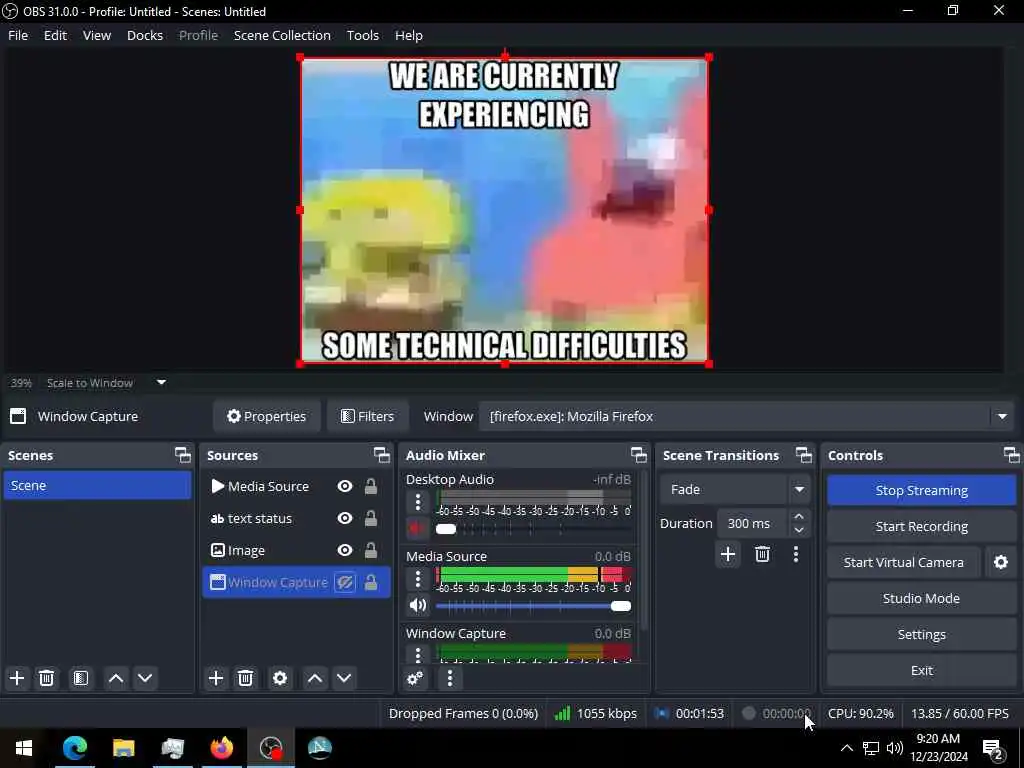
Task: Open scene filters icon in Scenes panel
Action: tap(81, 678)
